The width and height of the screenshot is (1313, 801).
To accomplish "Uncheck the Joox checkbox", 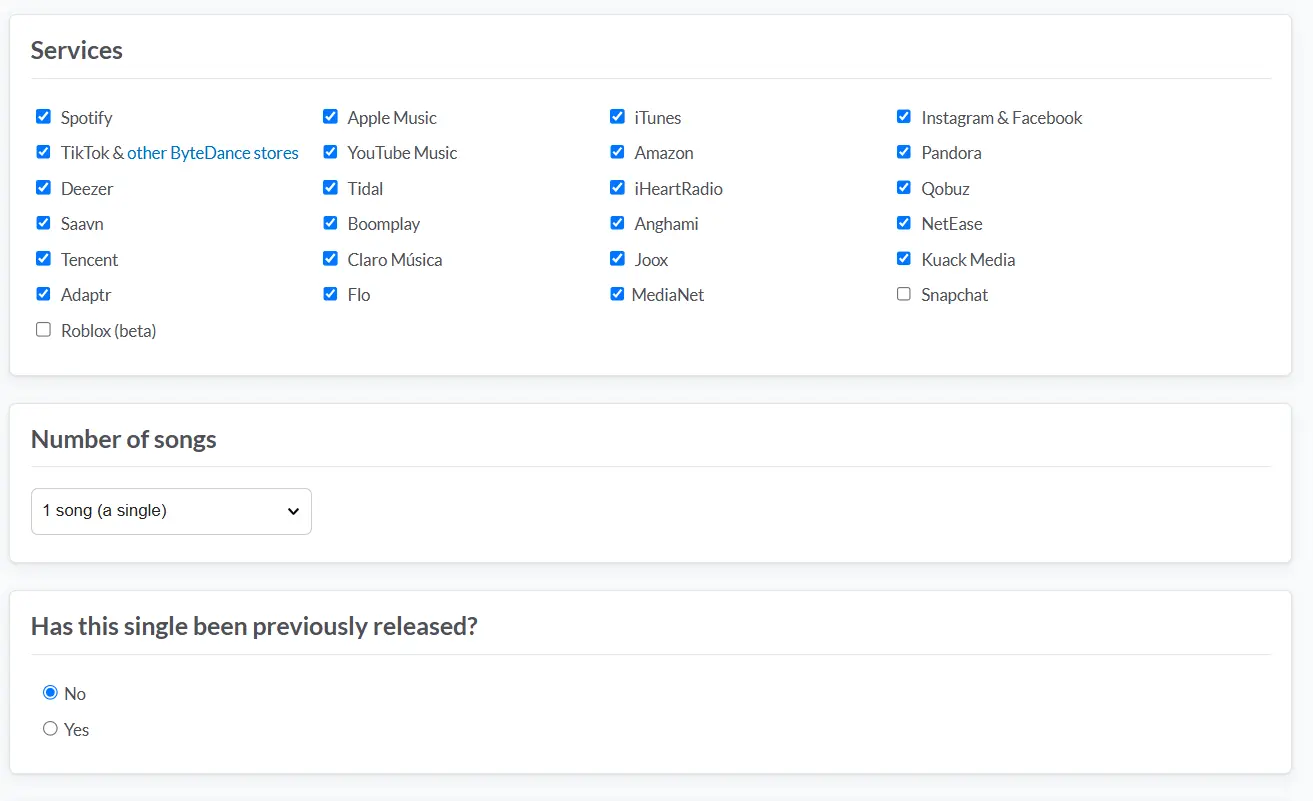I will point(617,259).
